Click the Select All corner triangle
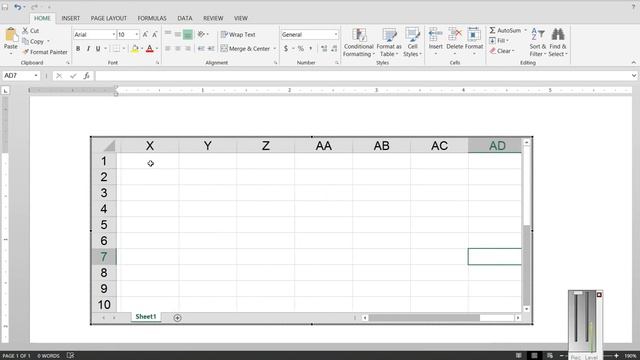This screenshot has height=360, width=640. [109, 146]
